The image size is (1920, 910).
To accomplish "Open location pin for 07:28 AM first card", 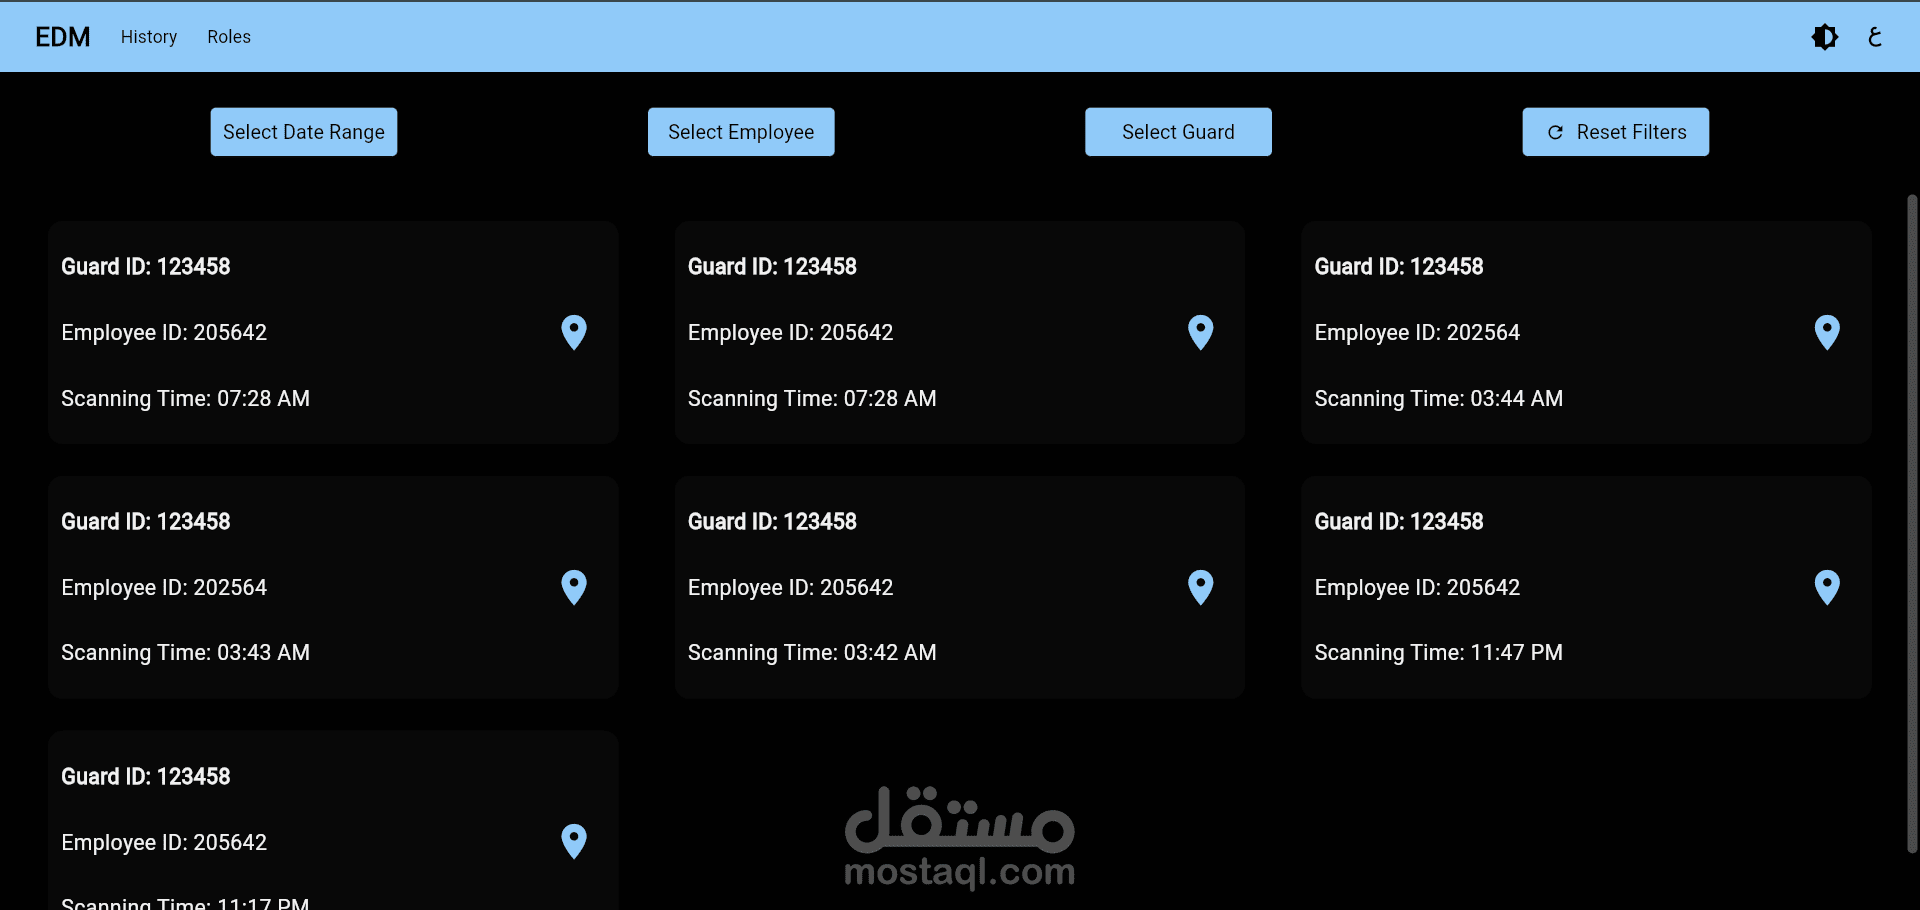I will click(574, 332).
